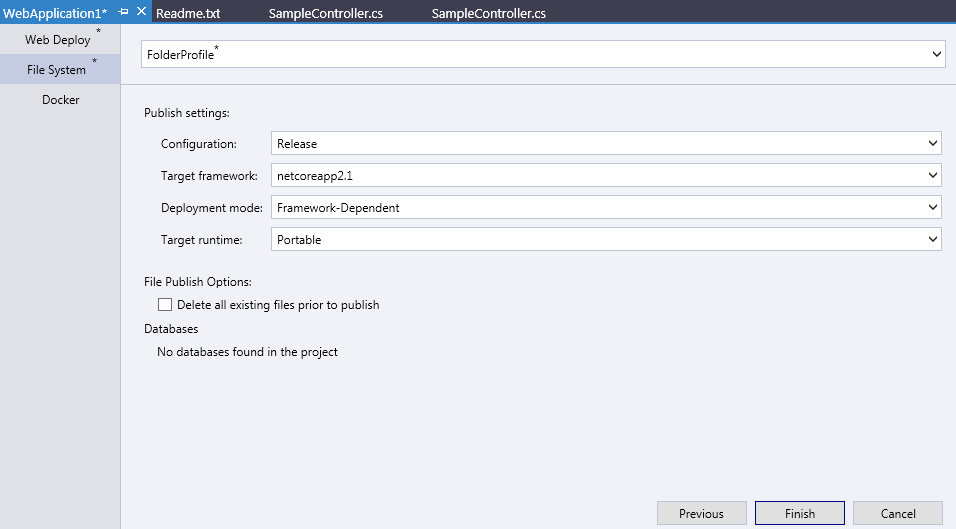
Task: Activate the WebApplication1* tab
Action: pyautogui.click(x=55, y=13)
